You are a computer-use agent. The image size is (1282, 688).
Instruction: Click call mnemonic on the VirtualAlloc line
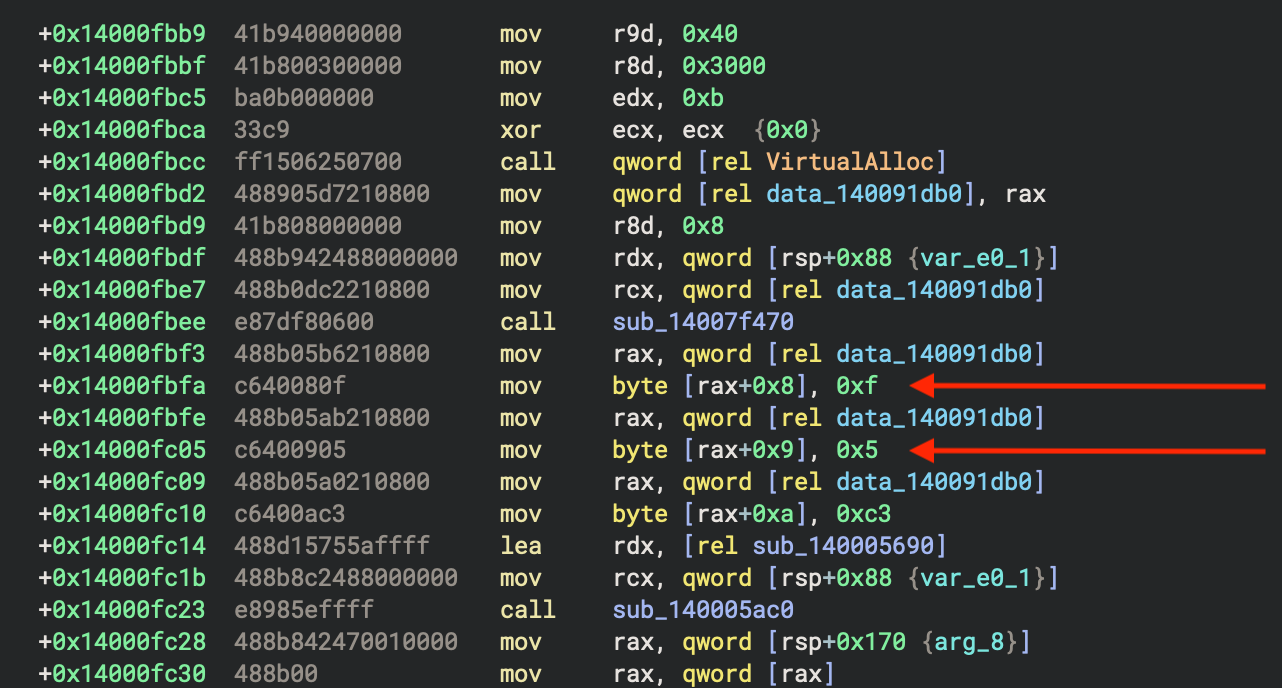click(527, 162)
